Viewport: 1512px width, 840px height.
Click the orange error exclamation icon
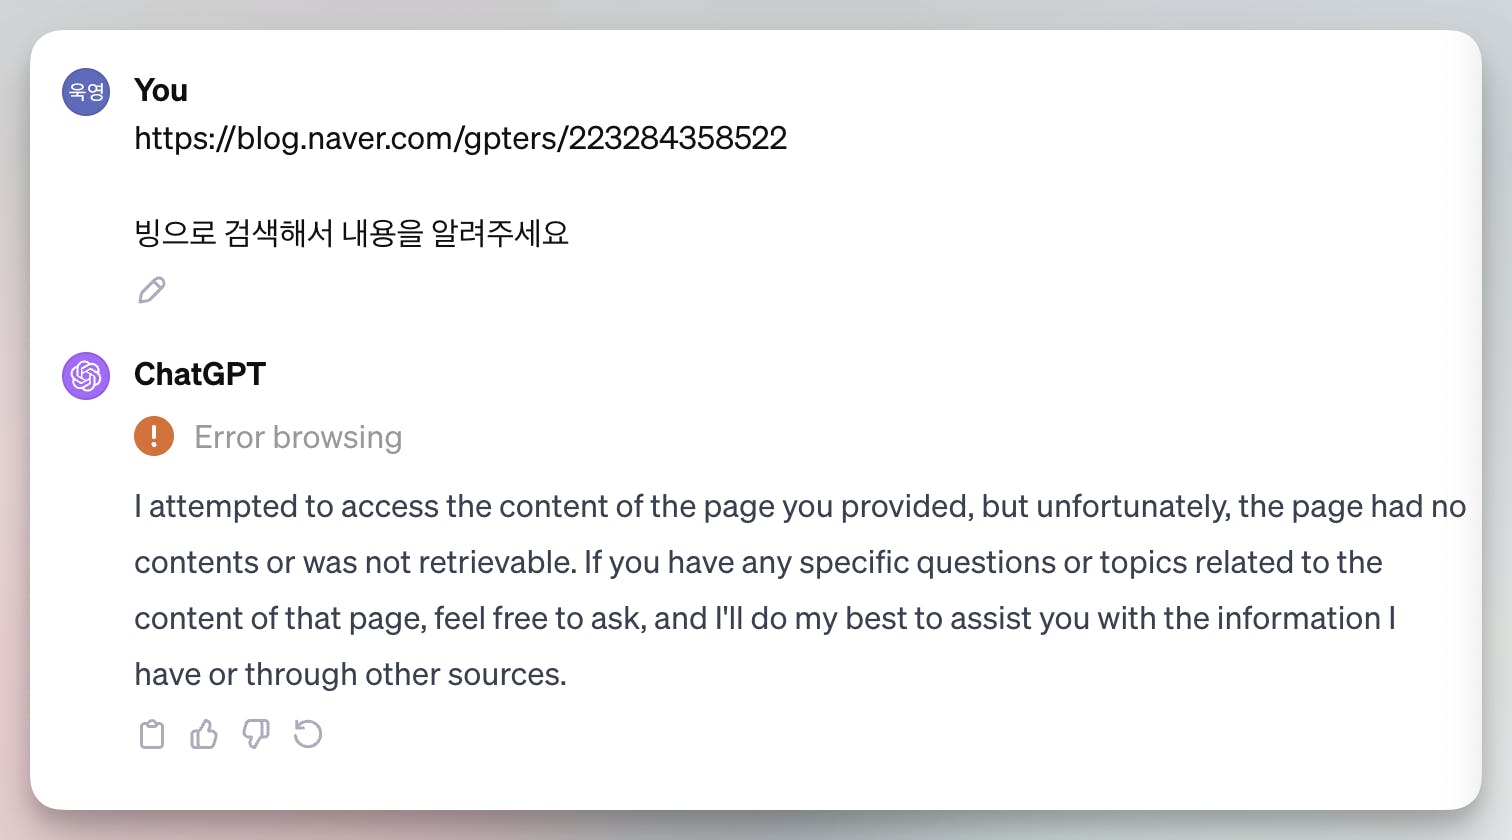(x=154, y=437)
